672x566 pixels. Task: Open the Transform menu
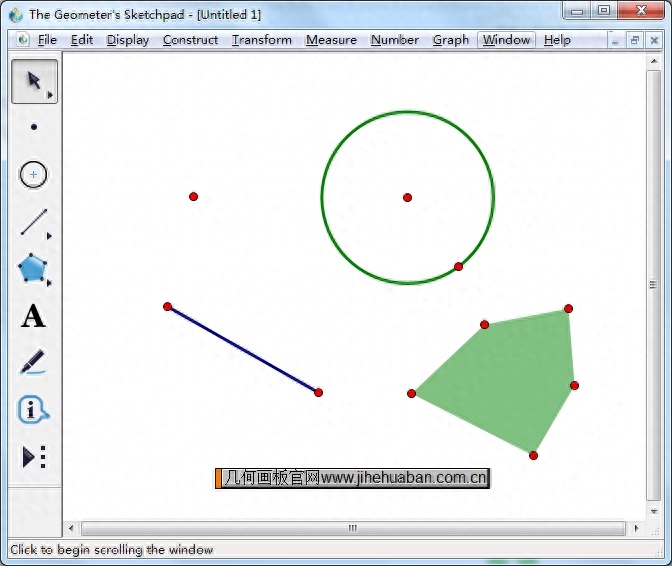coord(262,40)
